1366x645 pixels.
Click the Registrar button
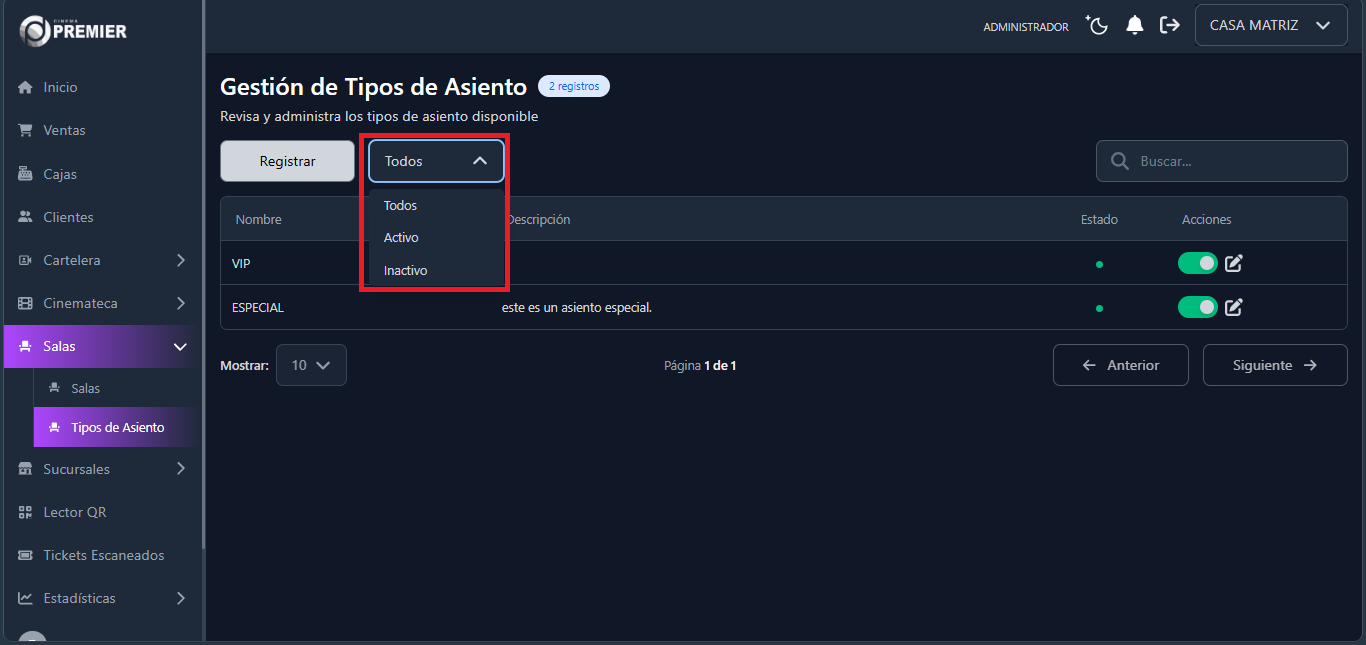click(x=287, y=161)
